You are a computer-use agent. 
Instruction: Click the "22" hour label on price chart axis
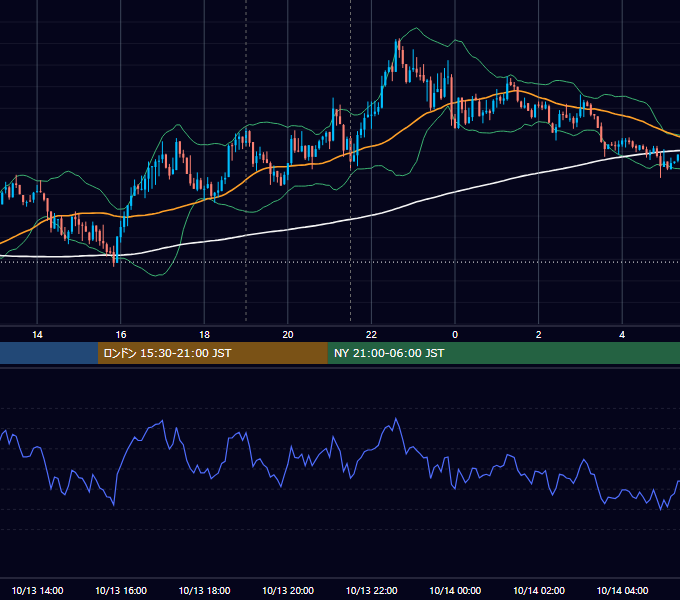371,335
